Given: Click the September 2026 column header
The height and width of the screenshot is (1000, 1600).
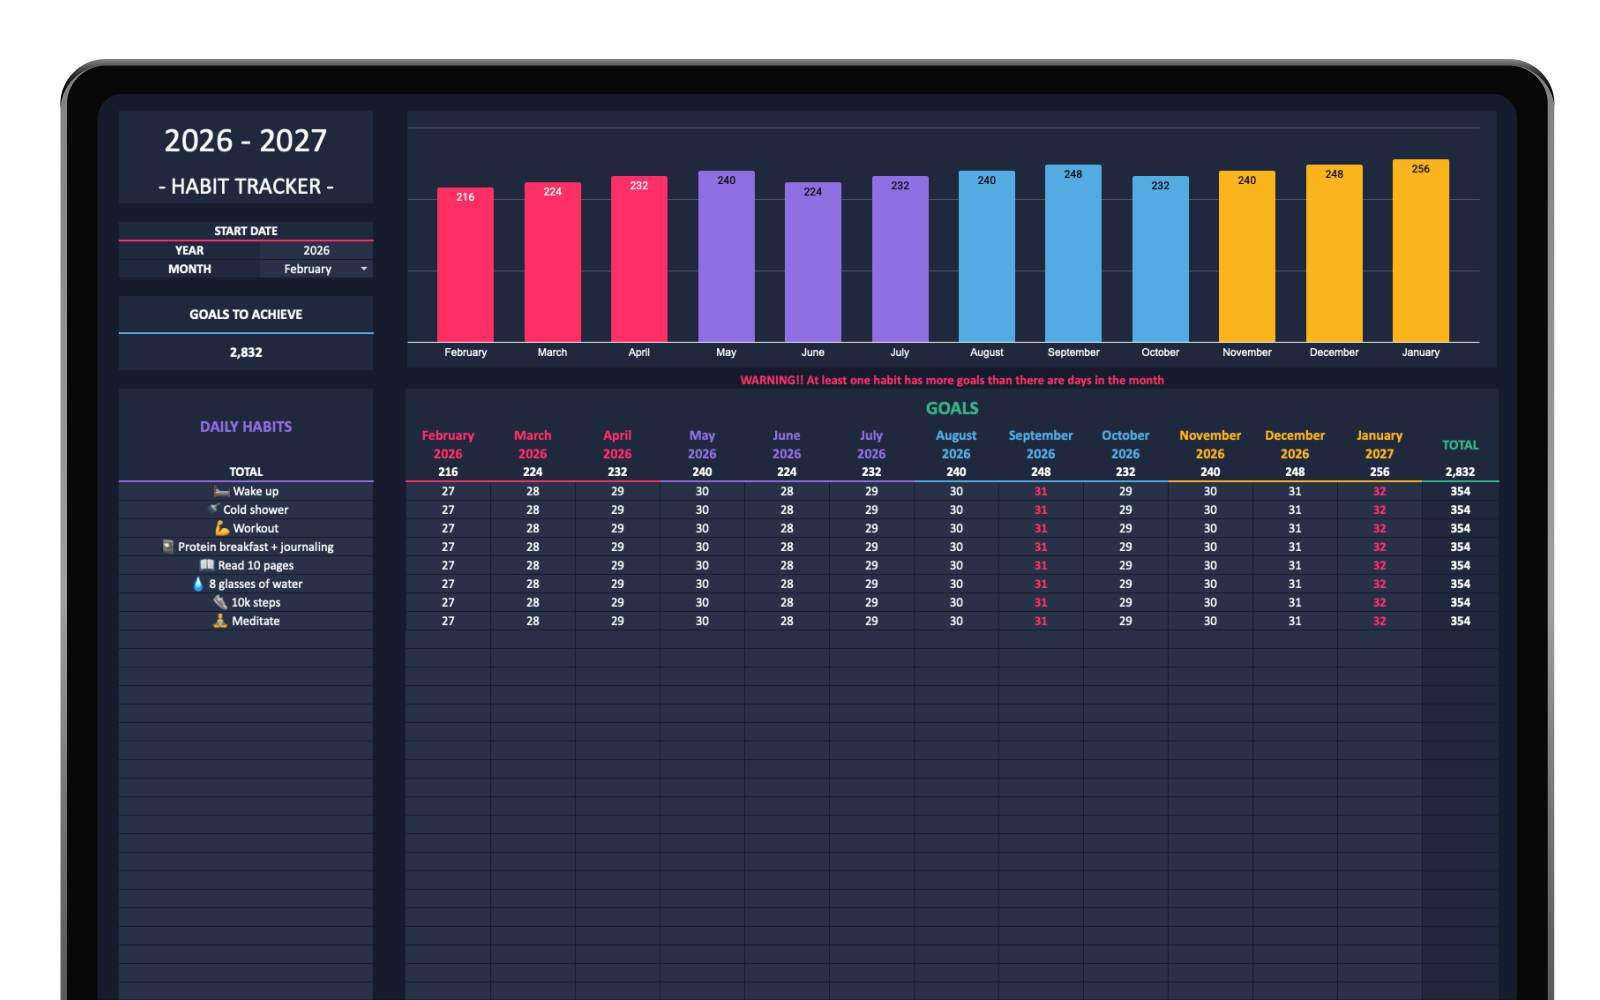Looking at the screenshot, I should (x=1041, y=444).
